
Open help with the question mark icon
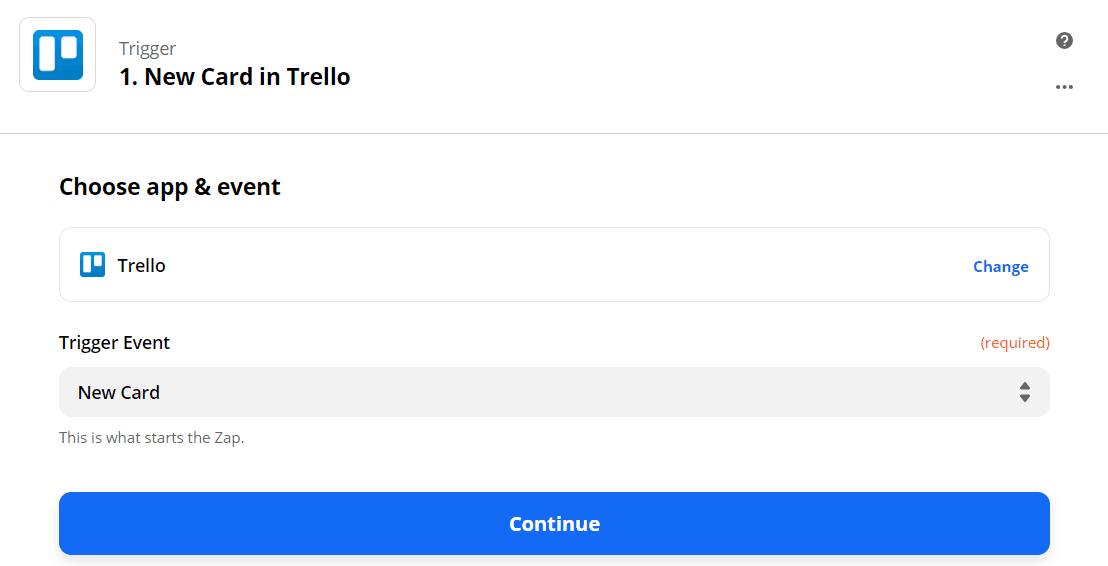(x=1064, y=41)
